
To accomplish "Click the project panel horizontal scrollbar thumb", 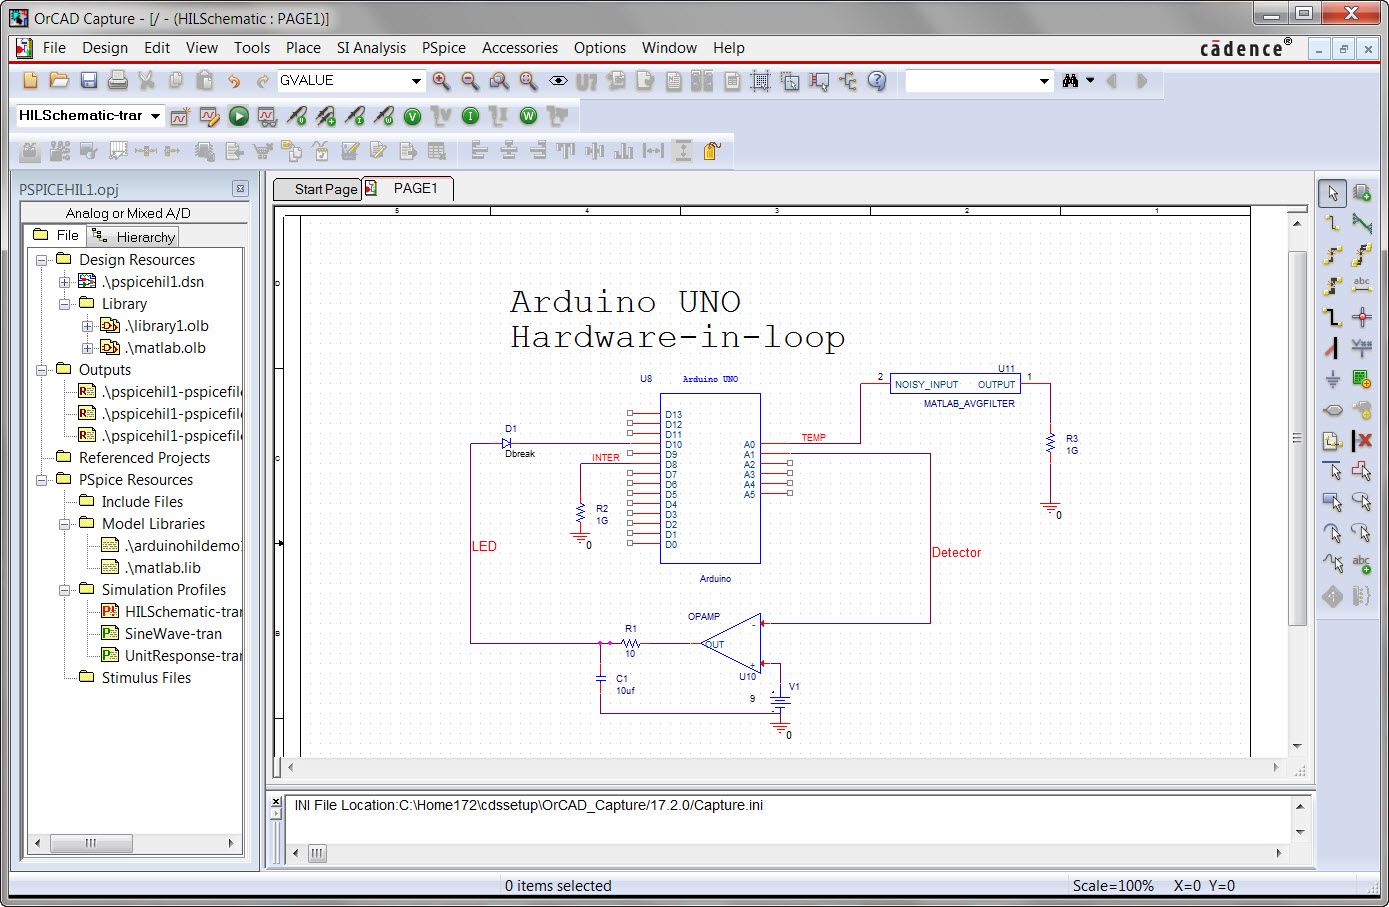I will pyautogui.click(x=90, y=843).
